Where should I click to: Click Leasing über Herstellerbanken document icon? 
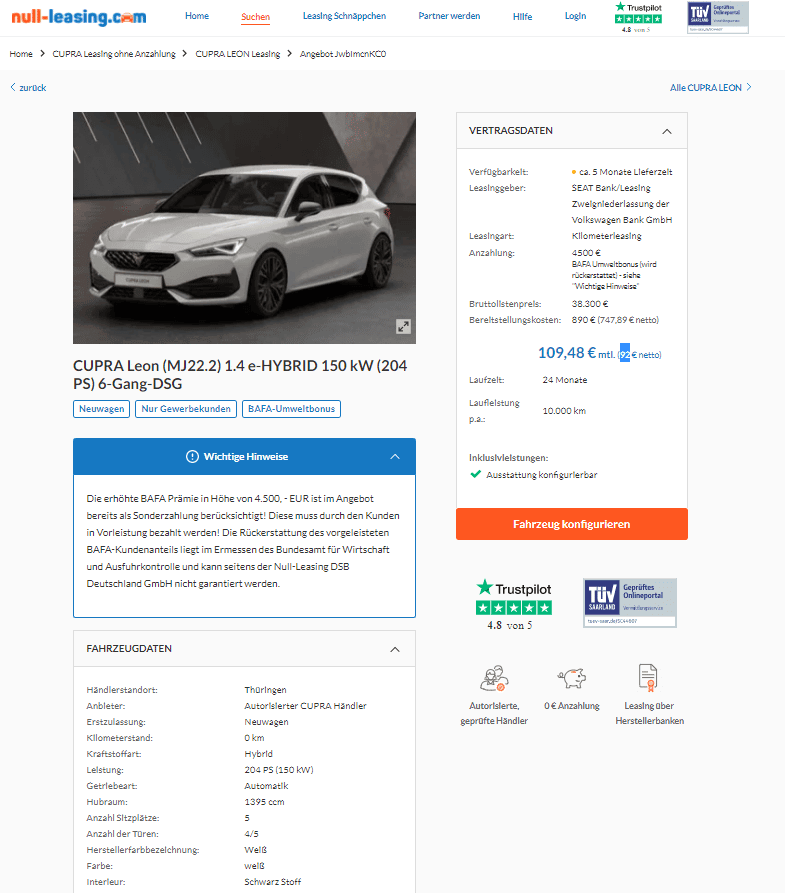648,678
